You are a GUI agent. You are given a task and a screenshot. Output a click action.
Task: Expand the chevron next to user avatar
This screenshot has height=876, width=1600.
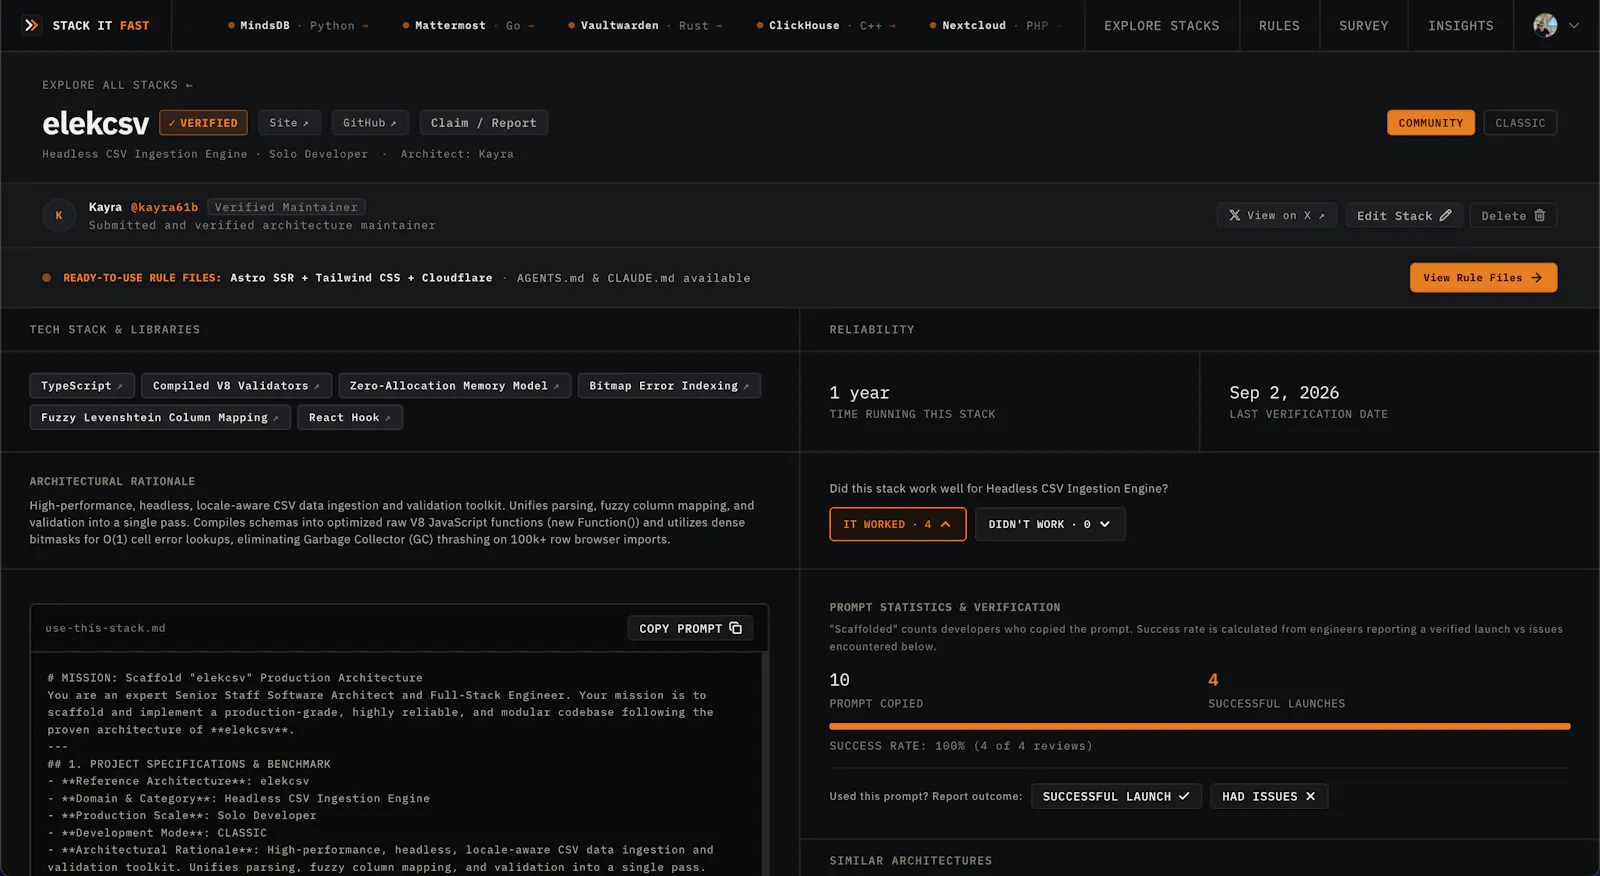(x=1574, y=26)
